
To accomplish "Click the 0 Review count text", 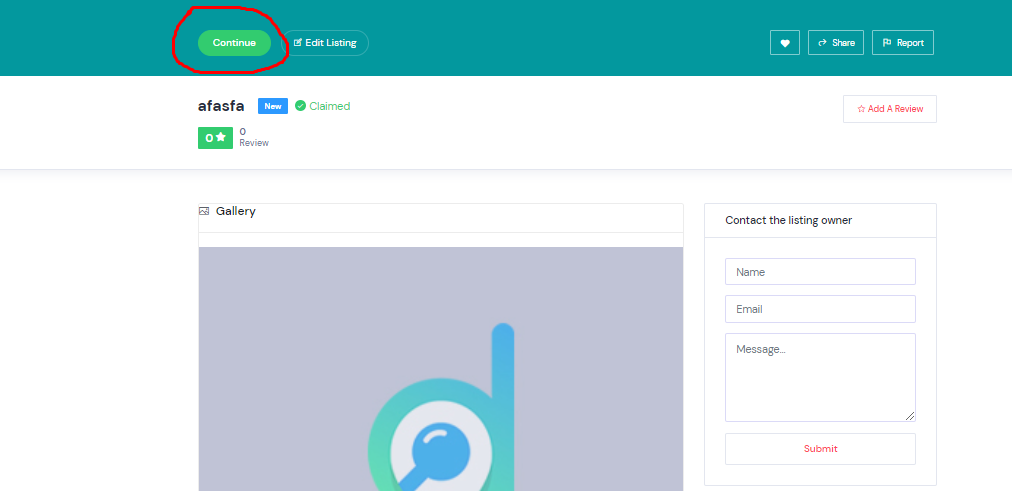I will [x=254, y=137].
